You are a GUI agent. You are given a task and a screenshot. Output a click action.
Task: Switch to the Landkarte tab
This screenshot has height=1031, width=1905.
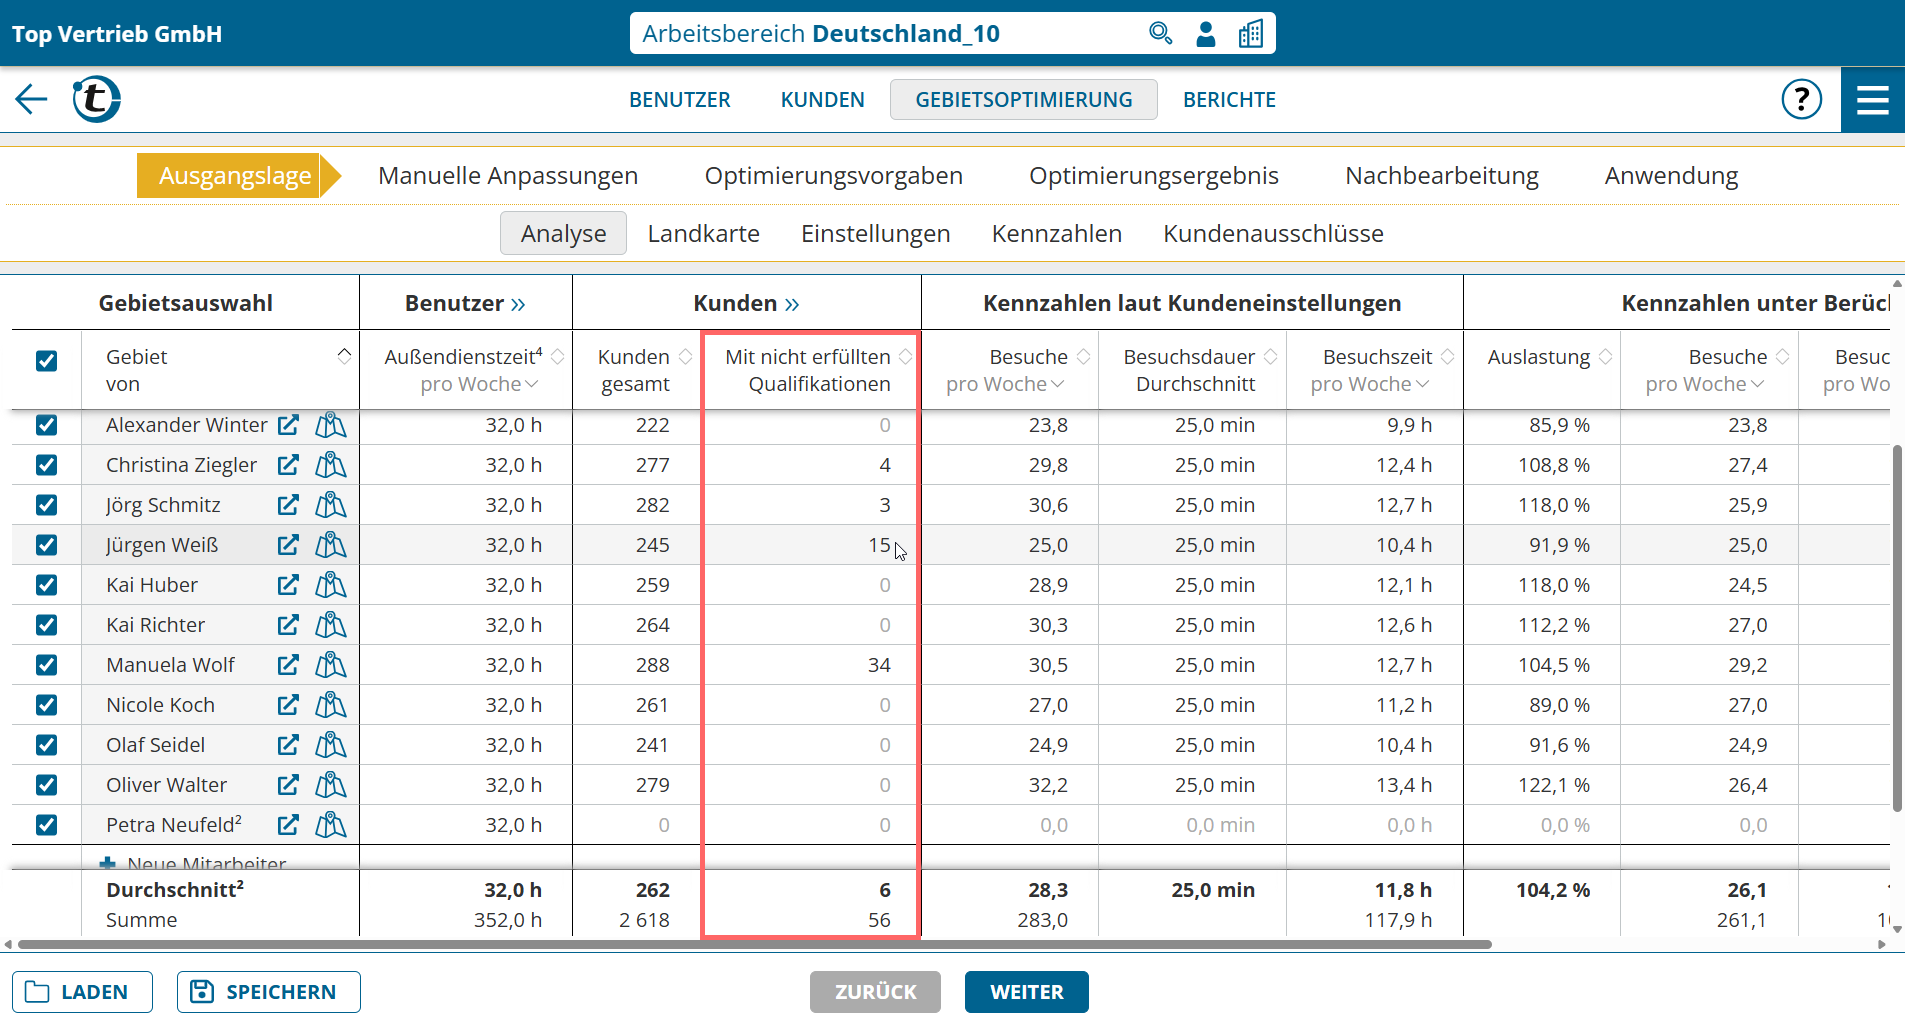[x=703, y=234]
